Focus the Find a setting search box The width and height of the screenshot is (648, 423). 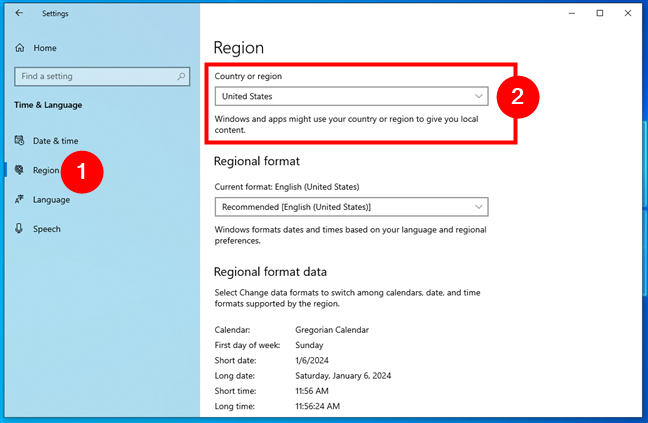[102, 76]
